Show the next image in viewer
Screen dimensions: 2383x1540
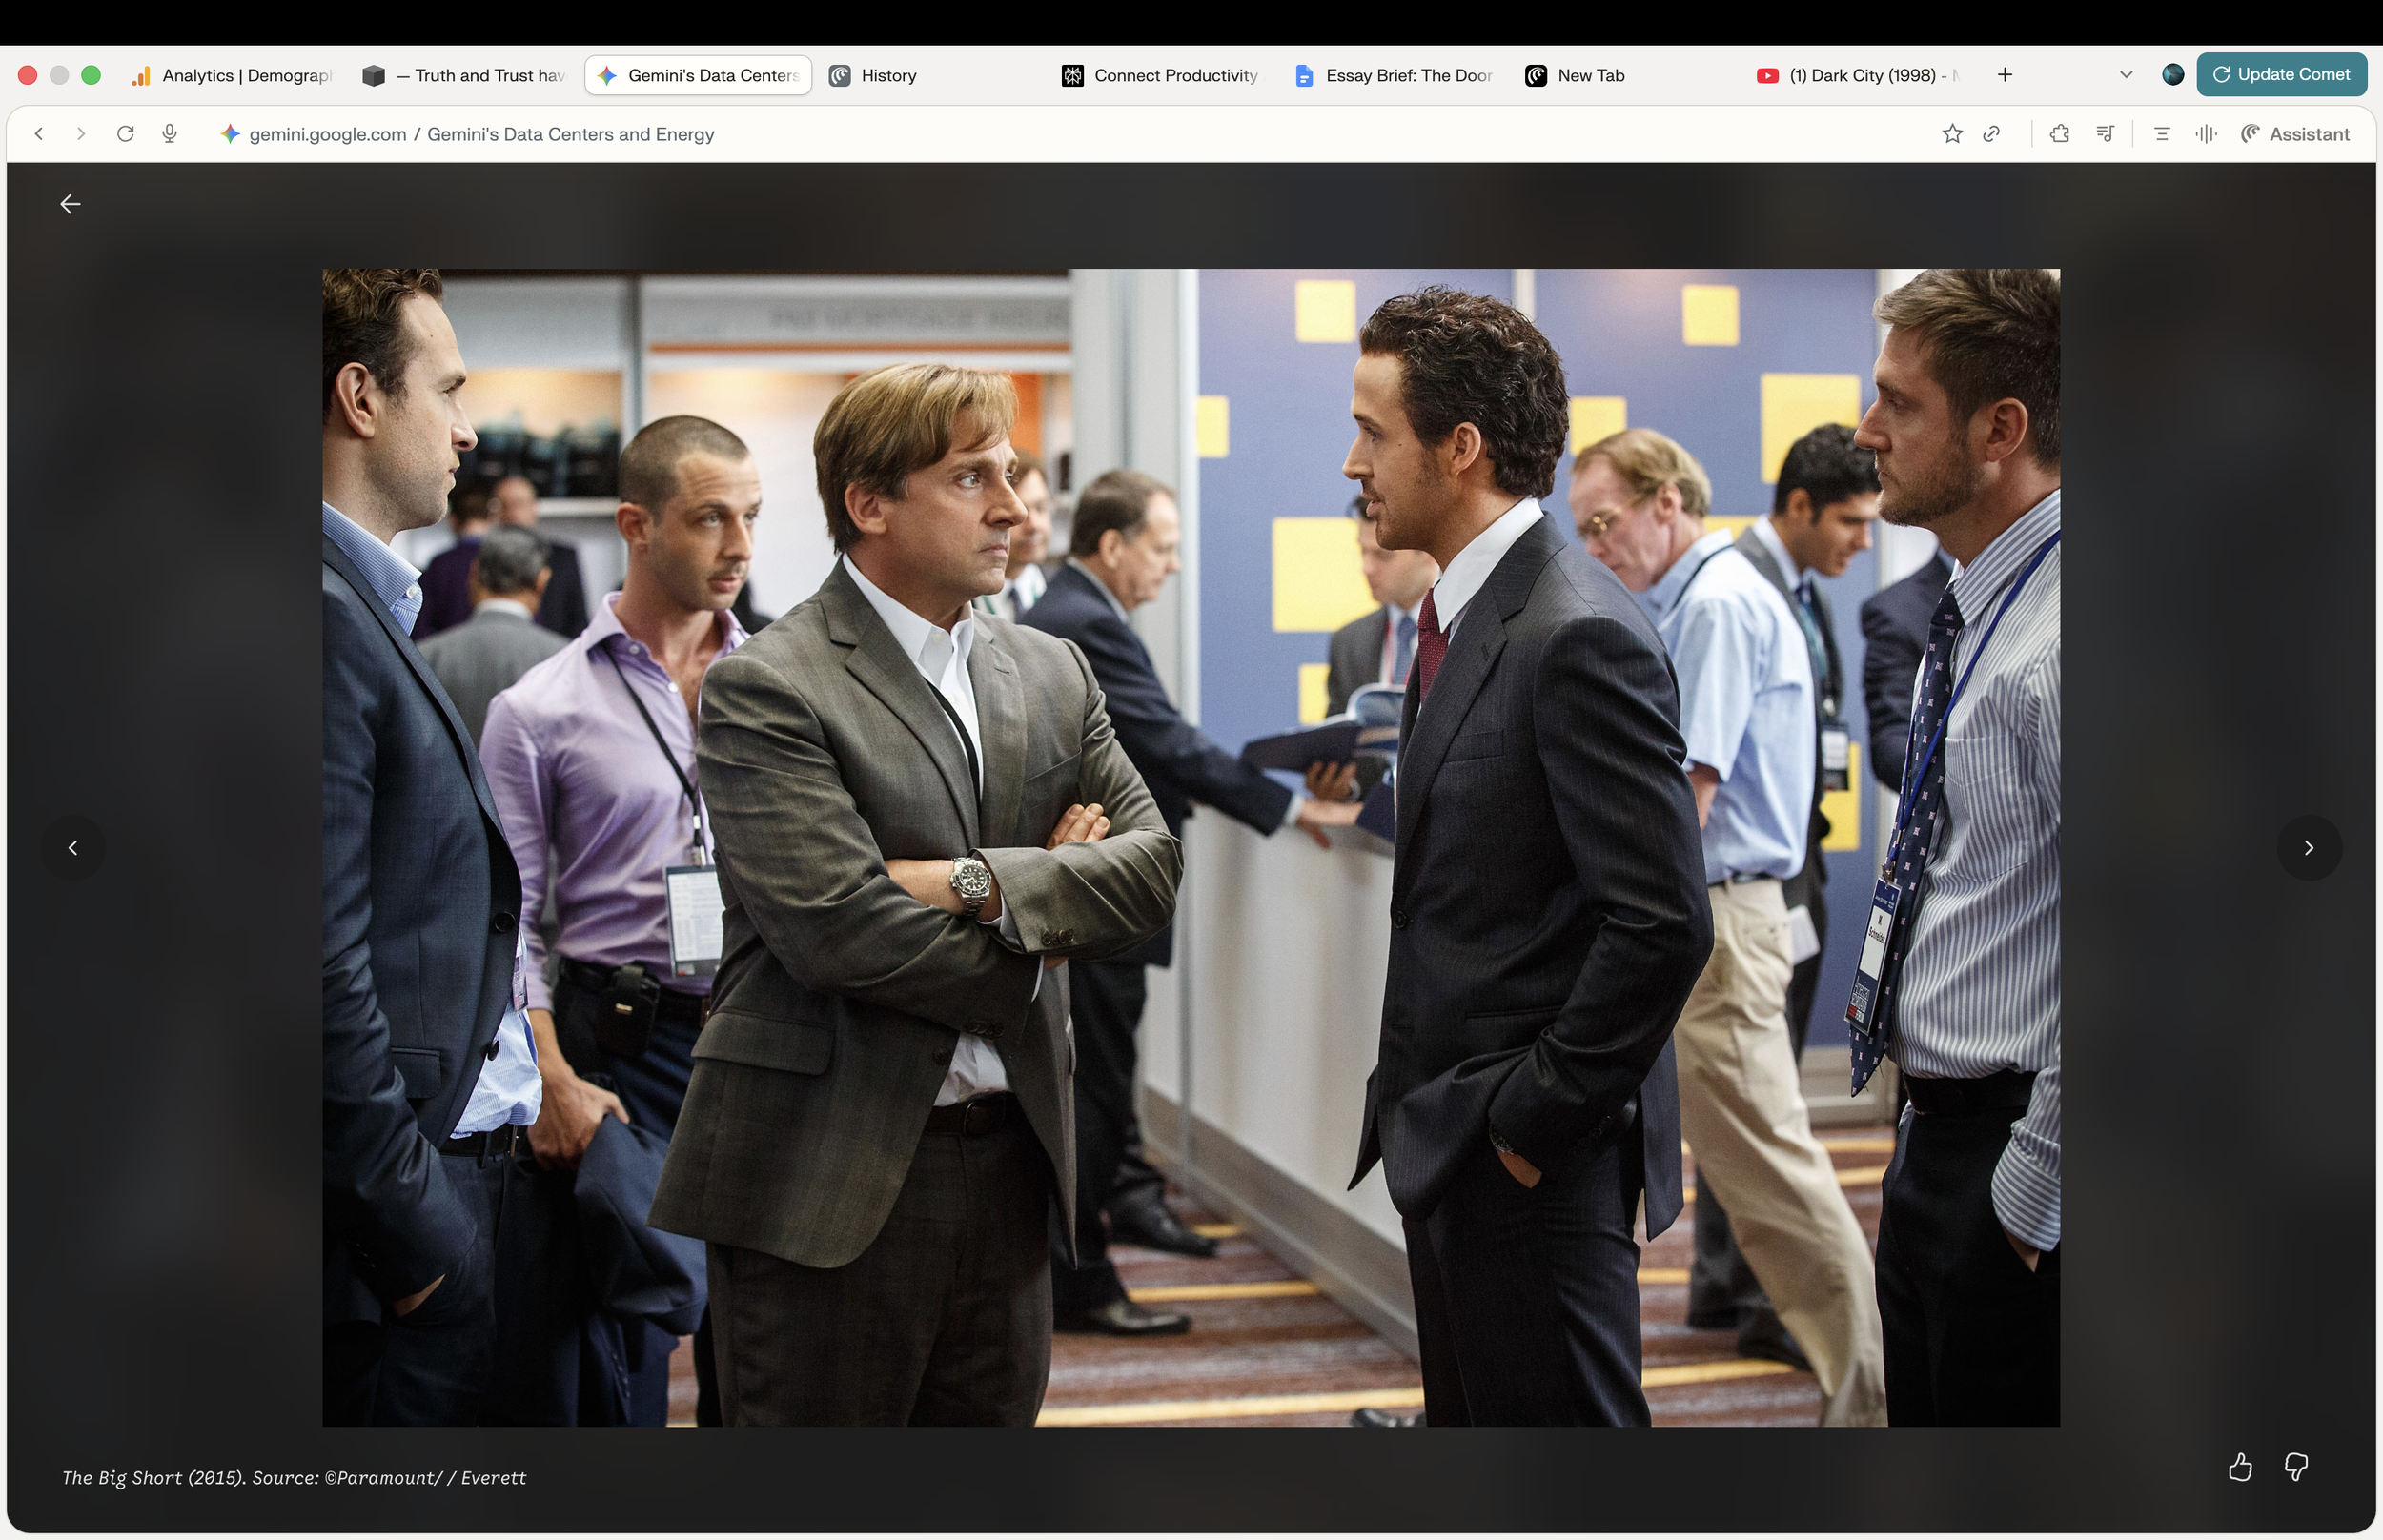click(x=2309, y=848)
